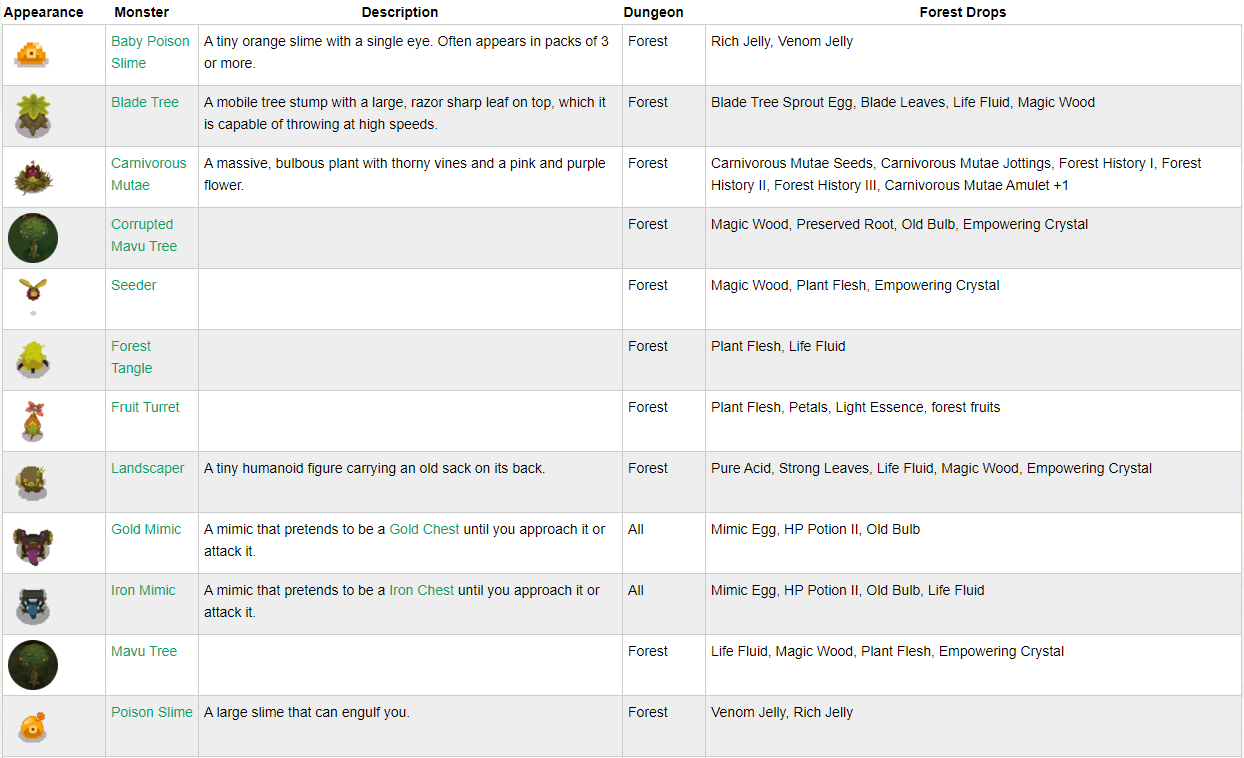Image resolution: width=1244 pixels, height=758 pixels.
Task: Click the Fruit Turret sprite image
Action: coord(33,420)
